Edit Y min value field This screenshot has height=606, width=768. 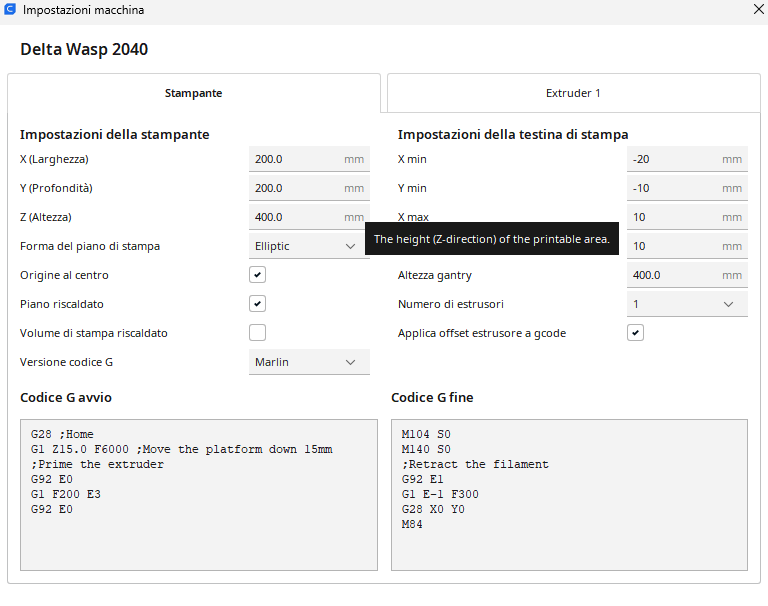(687, 188)
